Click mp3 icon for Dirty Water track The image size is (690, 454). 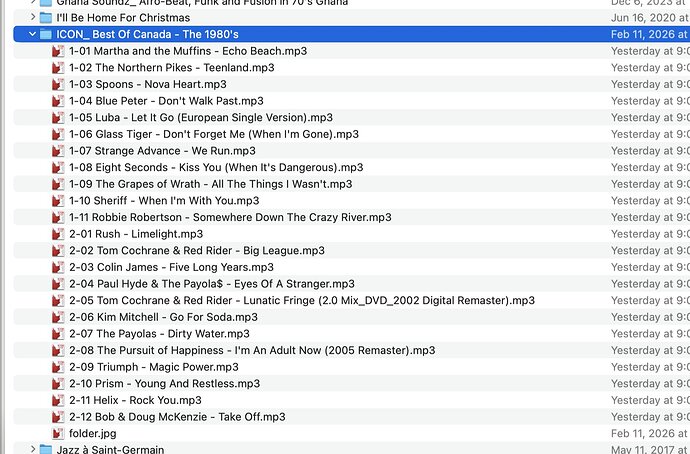click(x=58, y=334)
